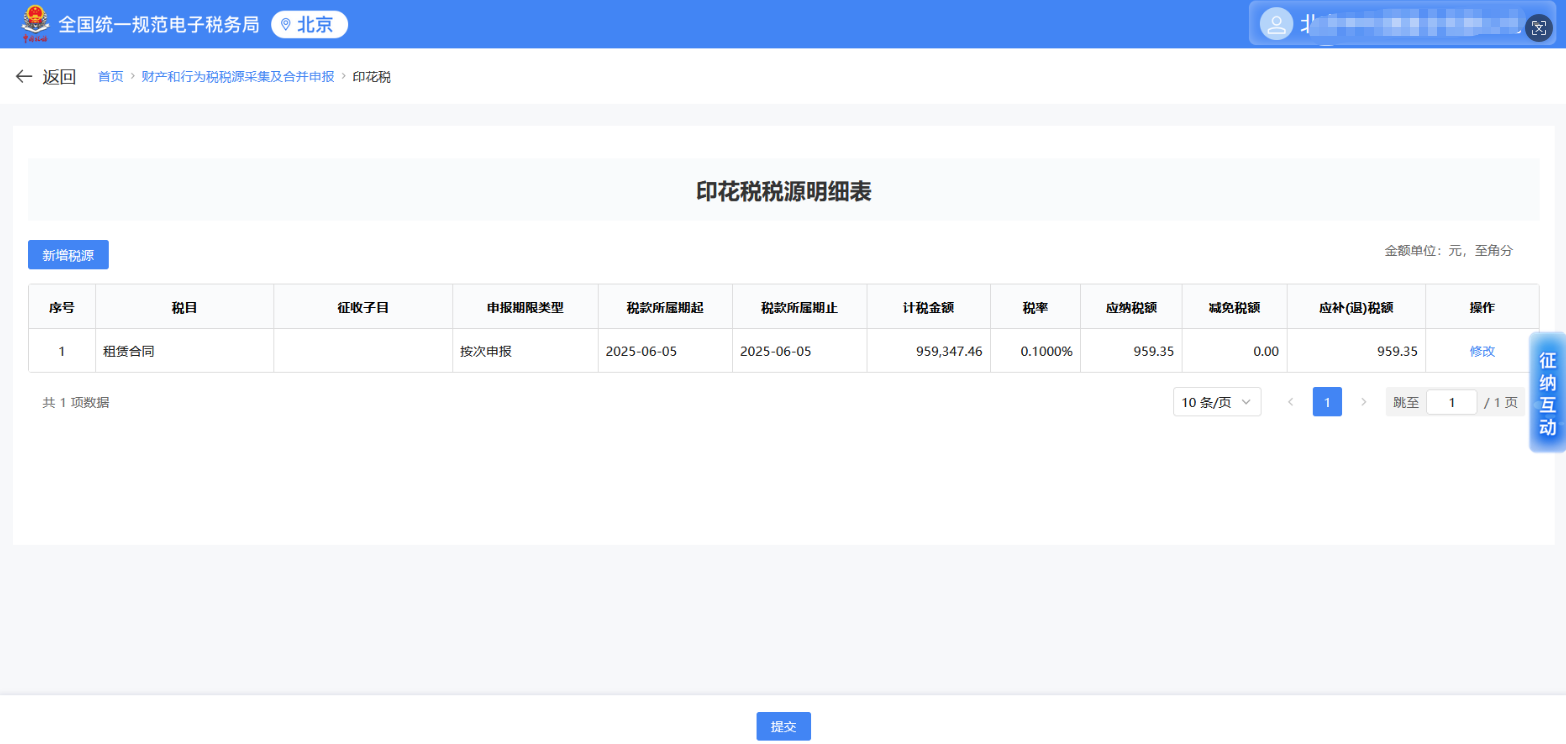
Task: Select page 1 in the pagination
Action: click(1328, 401)
